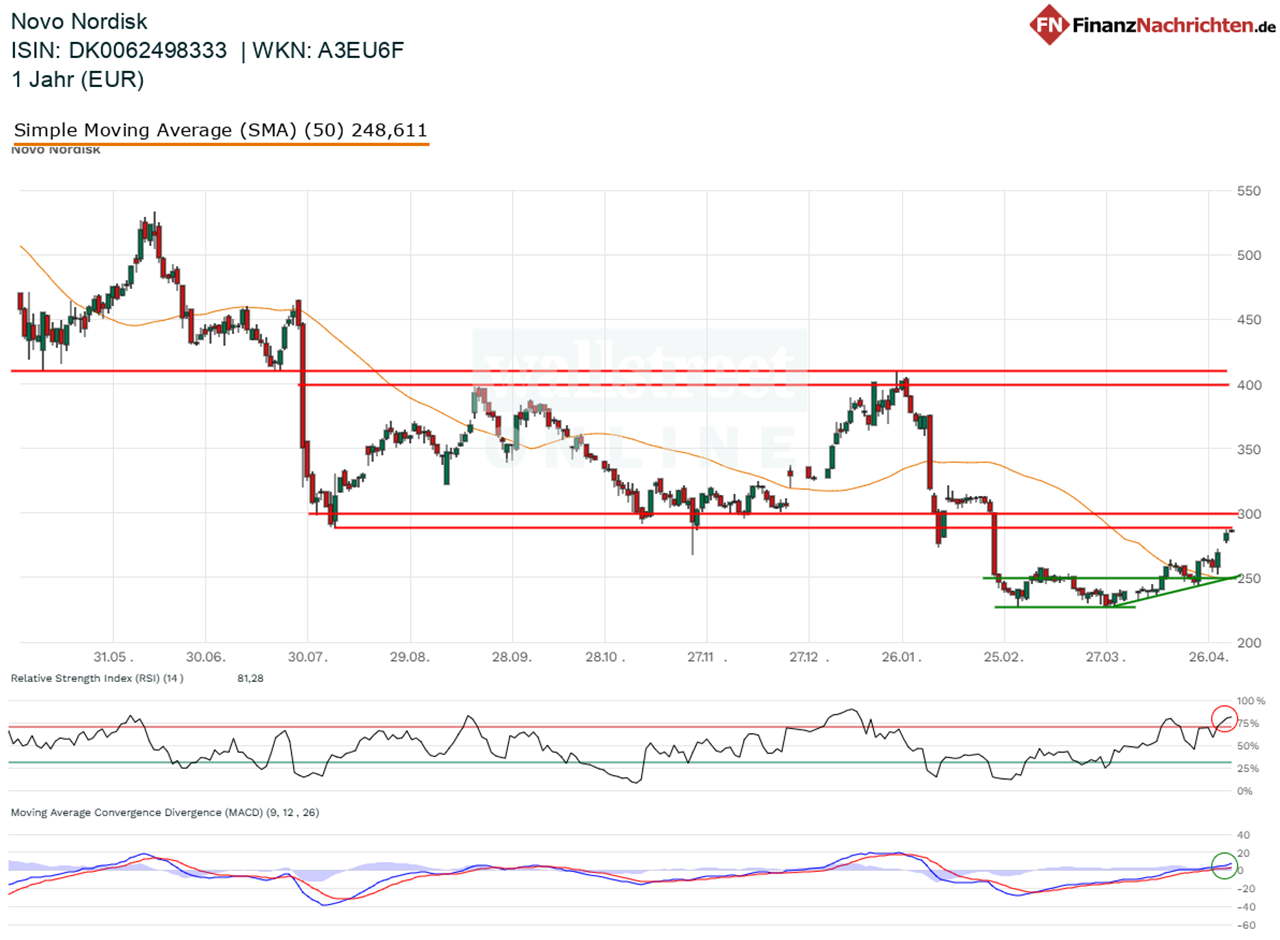Click the '1 Jahr (EUR)' period label
The image size is (1280, 940).
coord(77,80)
